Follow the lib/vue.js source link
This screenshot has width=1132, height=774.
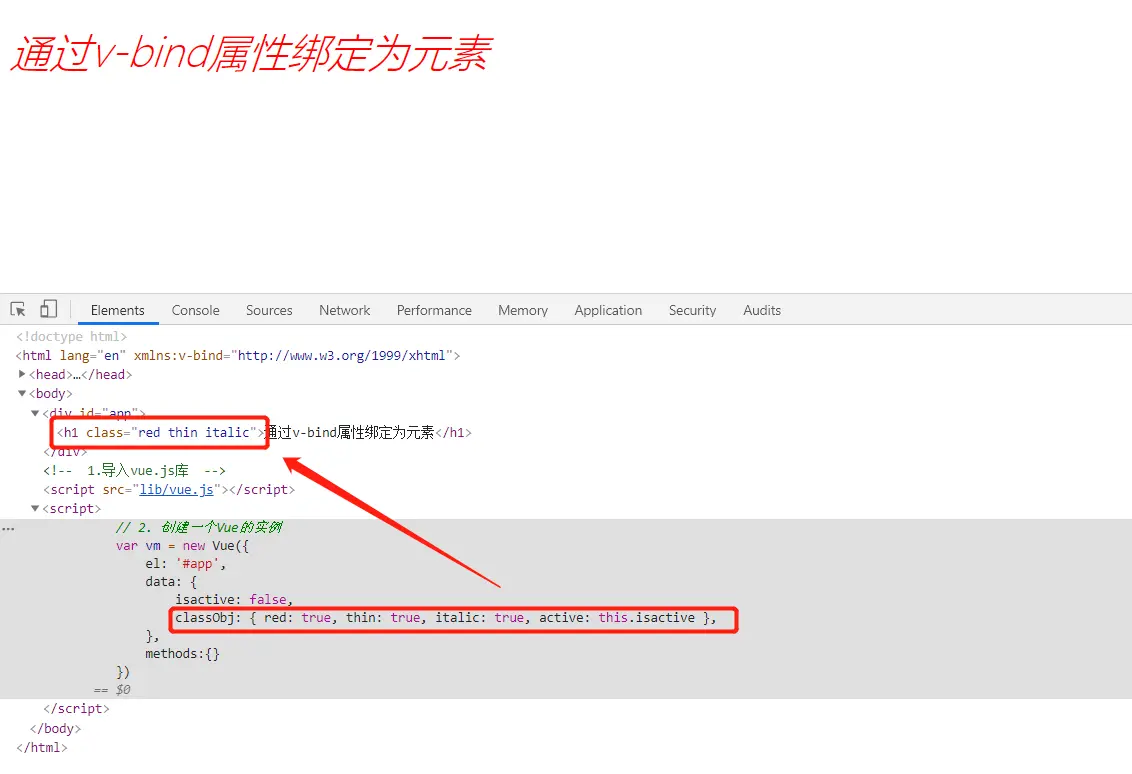click(x=176, y=490)
